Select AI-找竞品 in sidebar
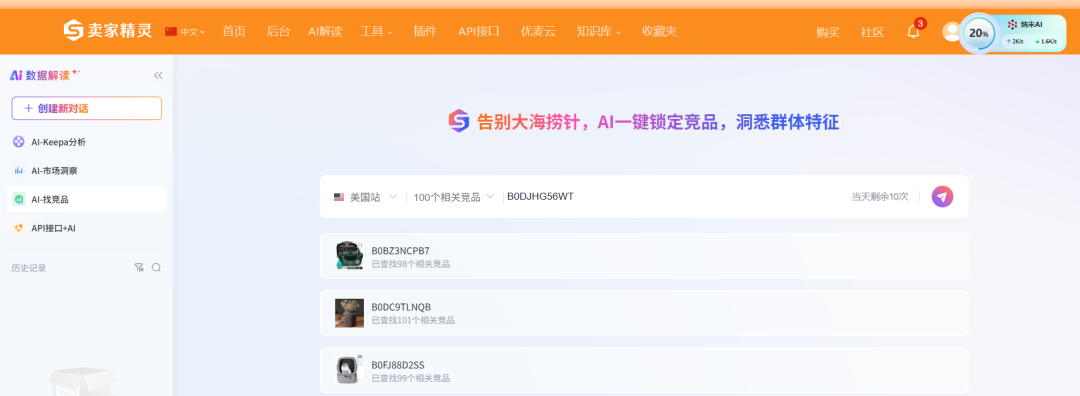Viewport: 1080px width, 396px height. click(x=87, y=199)
